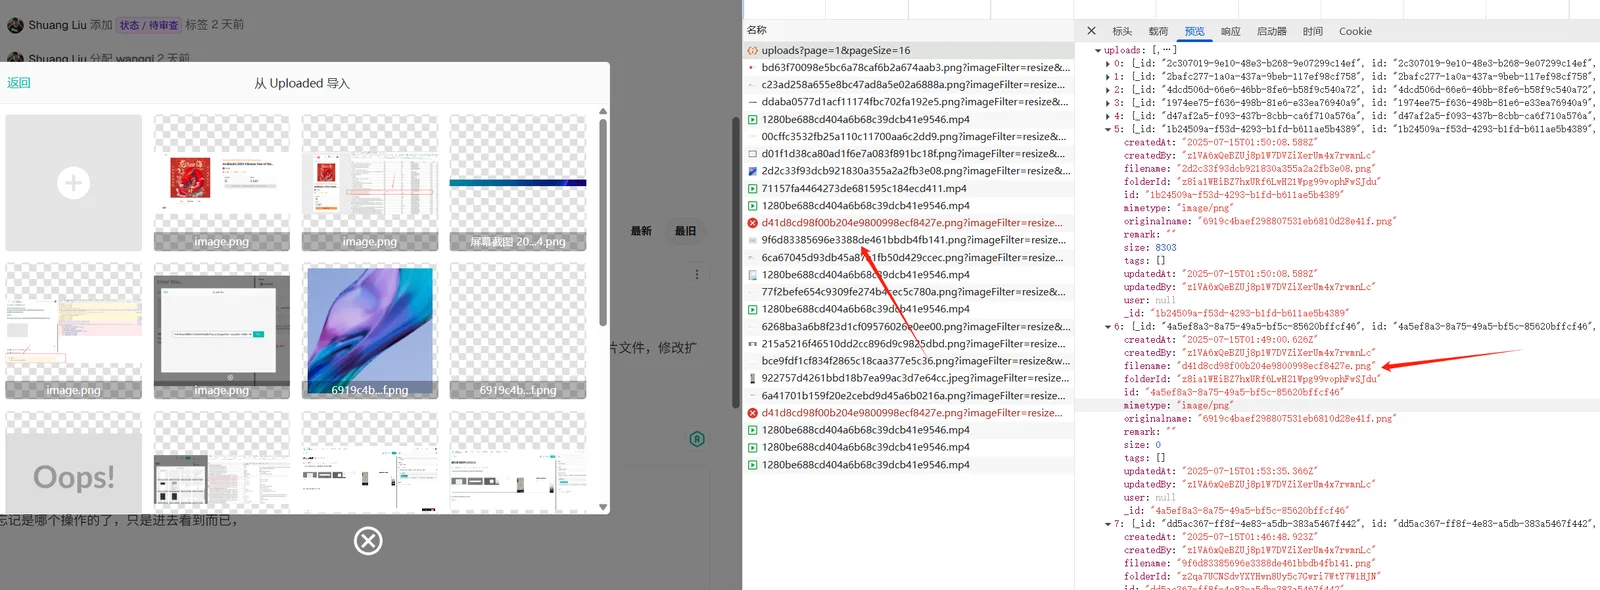The image size is (1600, 590).
Task: Expand uploads item 4 in preview
Action: (1108, 116)
